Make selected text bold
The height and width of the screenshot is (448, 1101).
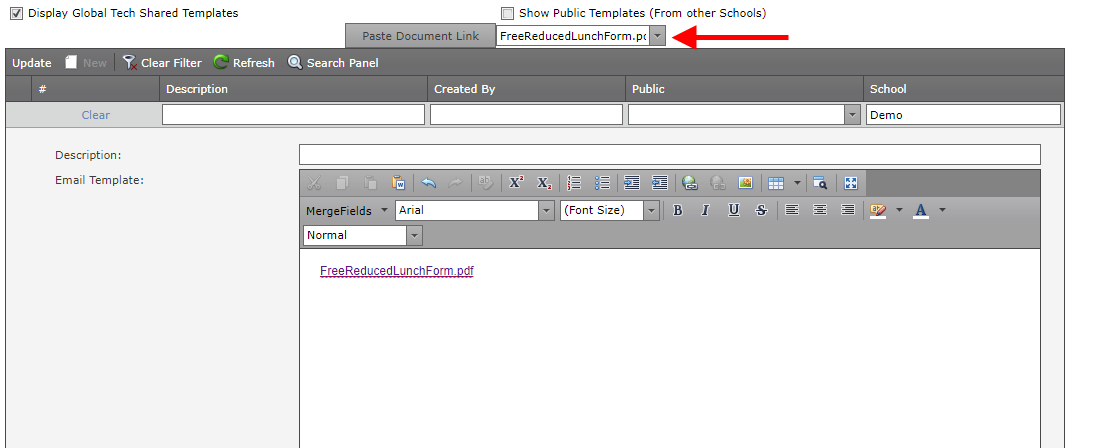click(678, 210)
